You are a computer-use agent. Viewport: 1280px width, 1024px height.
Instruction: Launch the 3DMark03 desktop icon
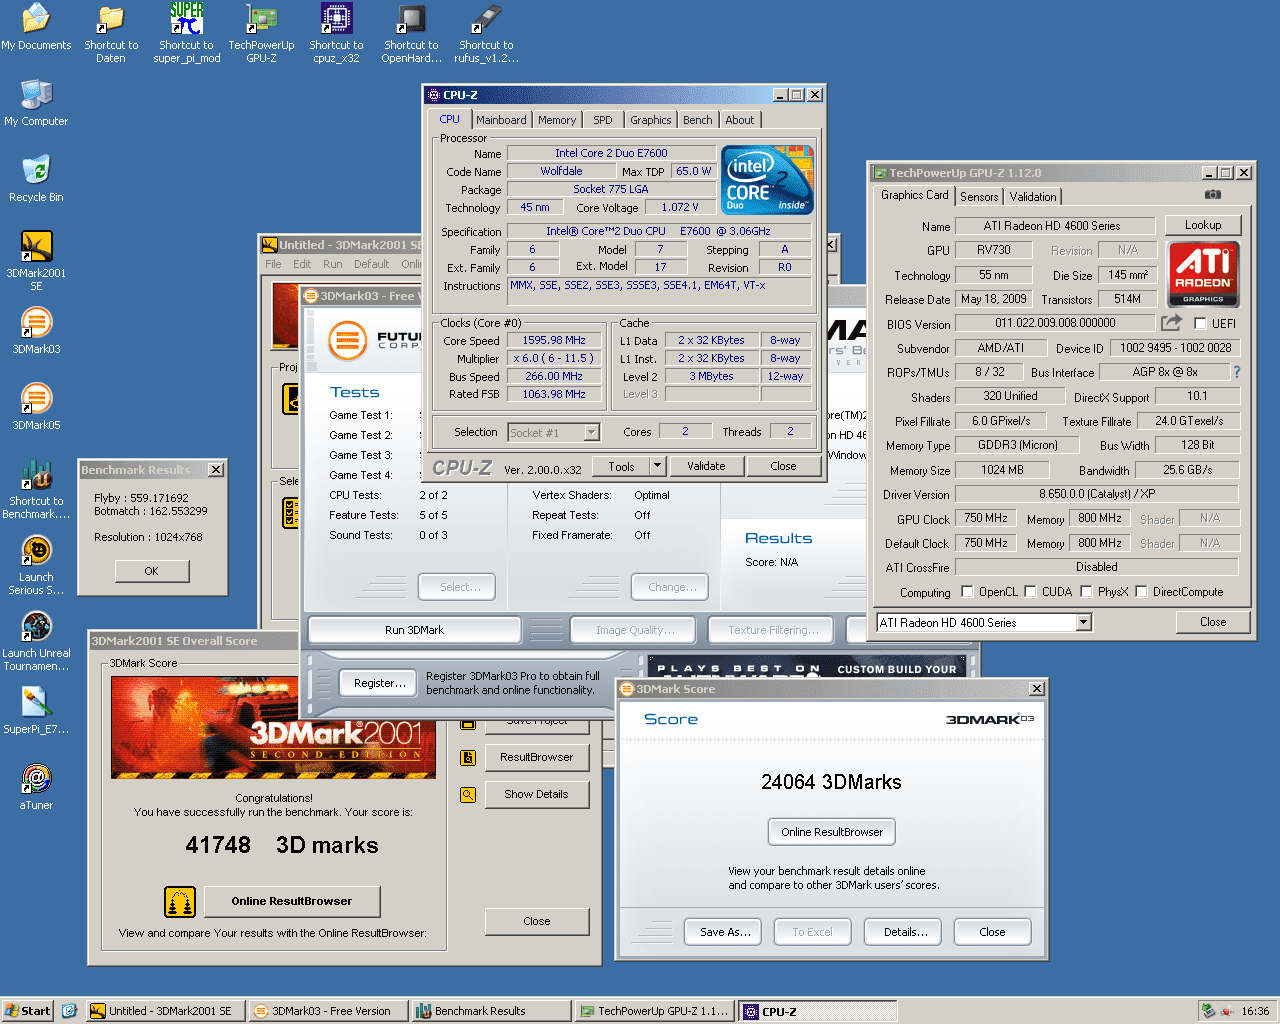pyautogui.click(x=36, y=331)
